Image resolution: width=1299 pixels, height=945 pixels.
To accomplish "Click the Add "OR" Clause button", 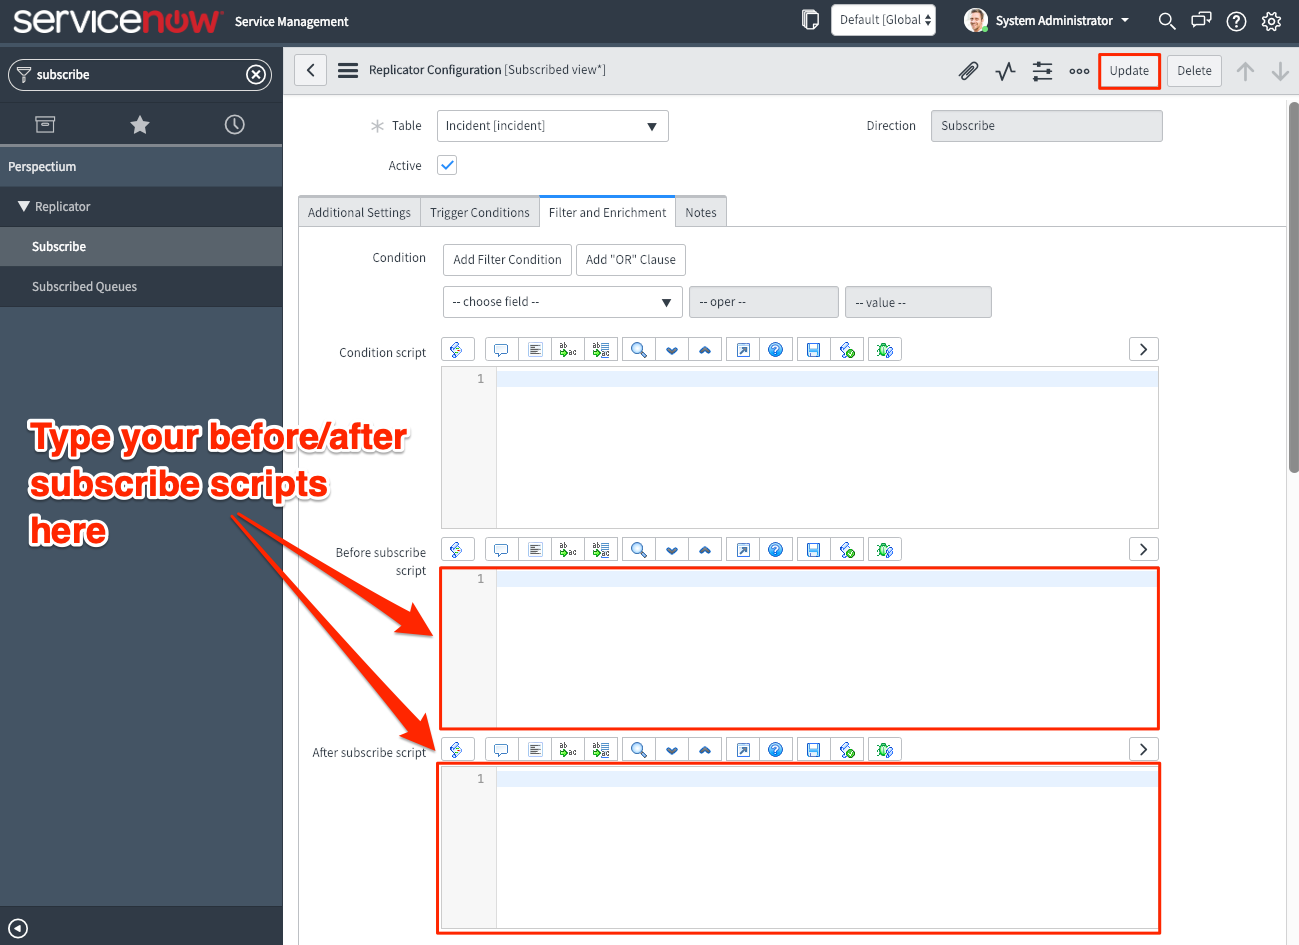I will click(630, 260).
